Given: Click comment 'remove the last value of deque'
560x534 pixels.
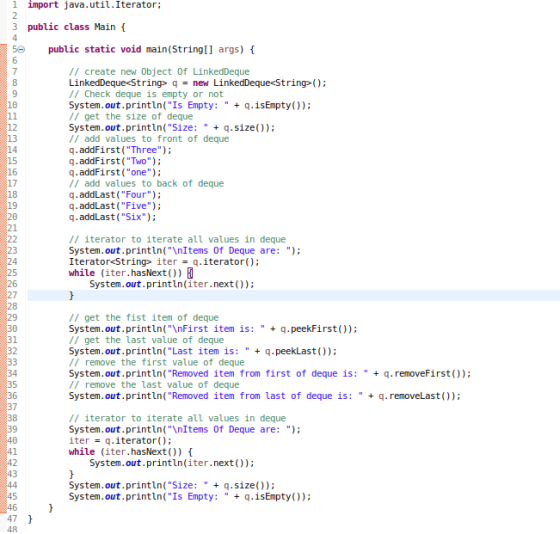Looking at the screenshot, I should pos(154,385).
